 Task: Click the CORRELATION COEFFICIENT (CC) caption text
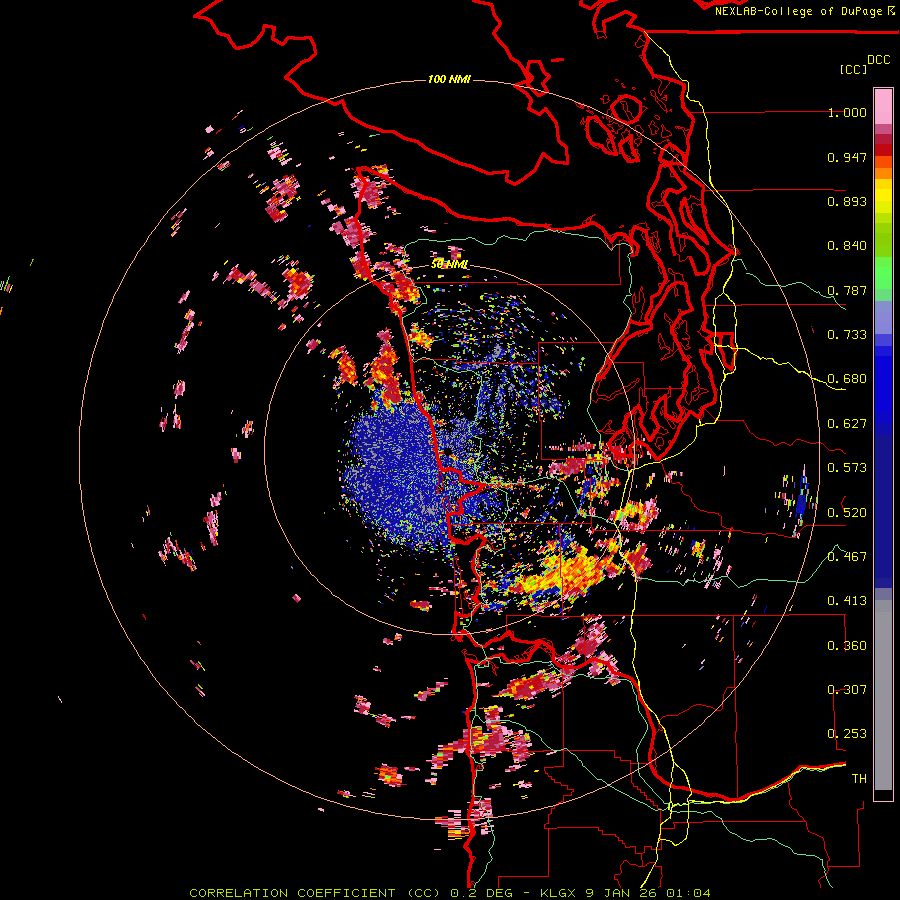point(315,893)
